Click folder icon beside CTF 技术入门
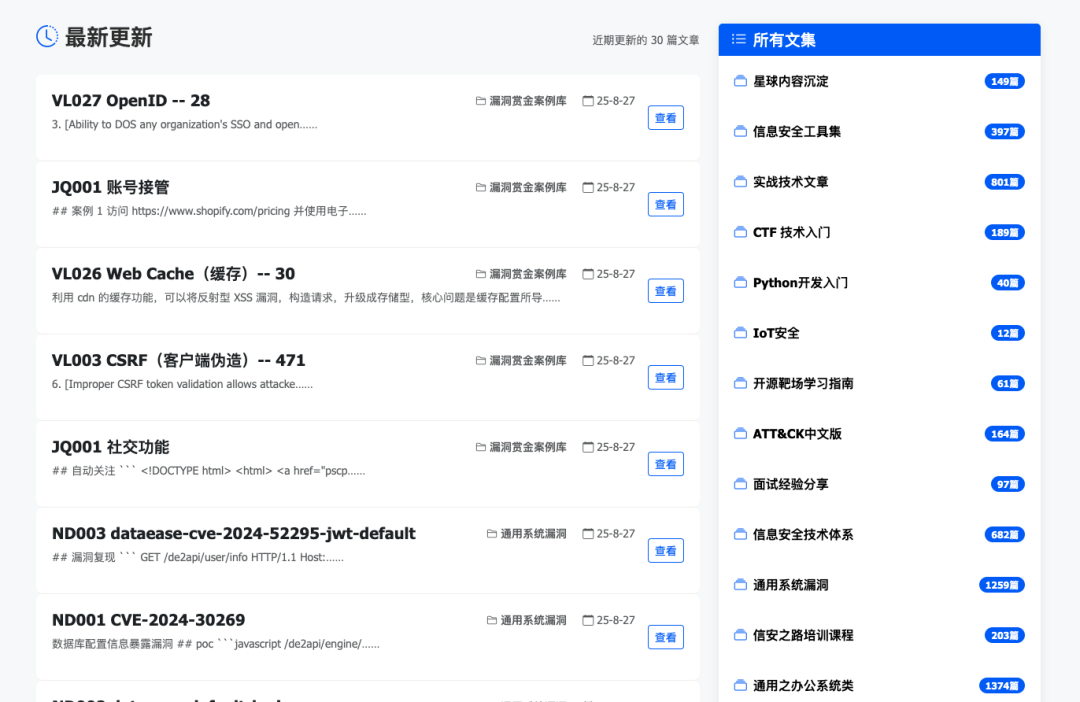 point(740,231)
